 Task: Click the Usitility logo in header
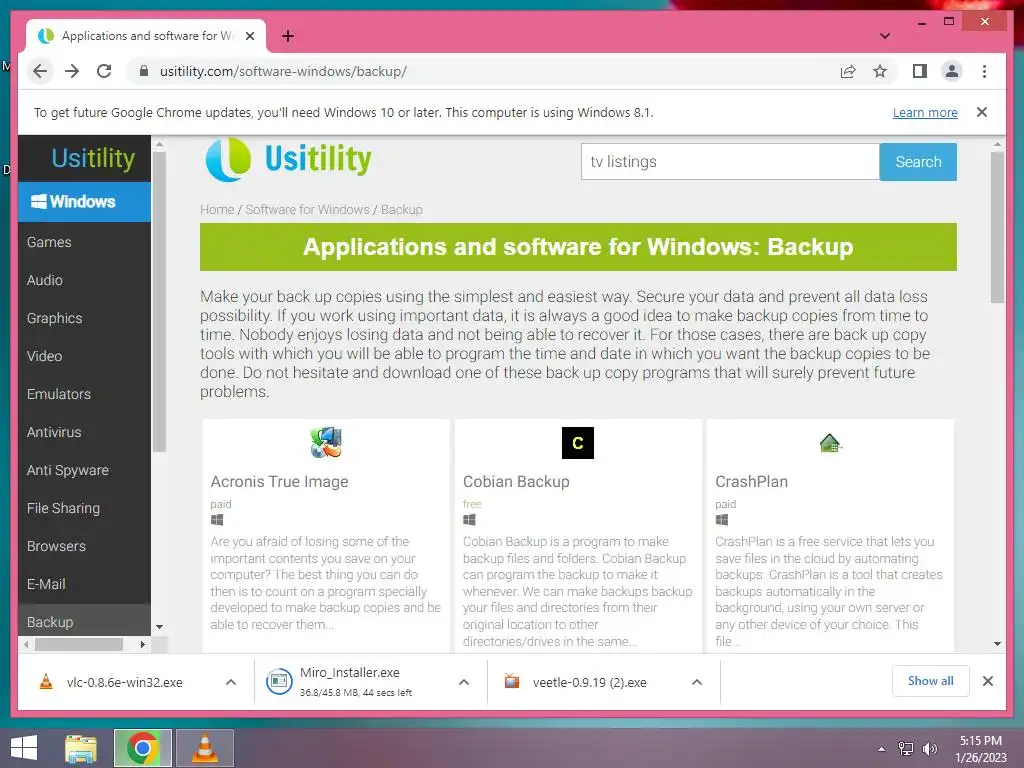[288, 159]
